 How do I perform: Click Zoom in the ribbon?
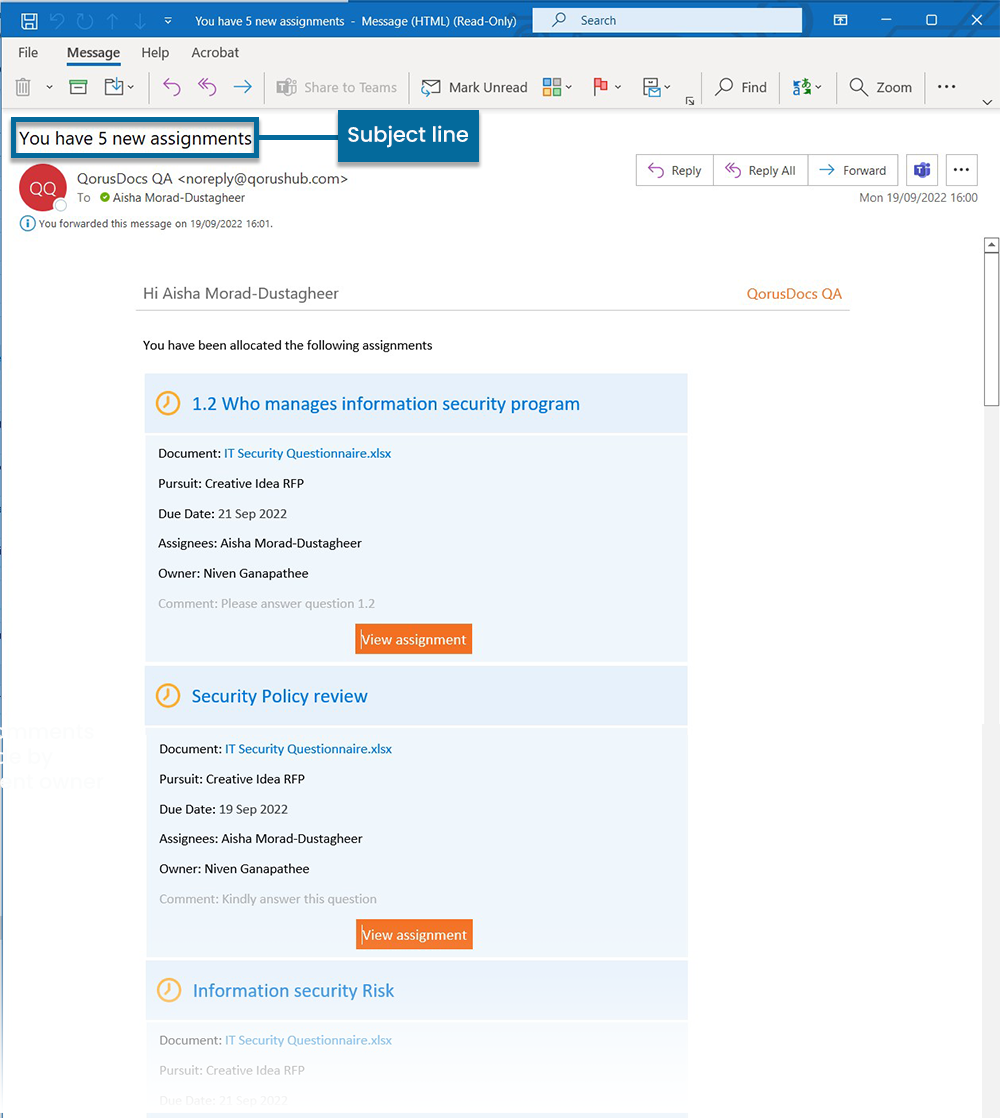[880, 87]
